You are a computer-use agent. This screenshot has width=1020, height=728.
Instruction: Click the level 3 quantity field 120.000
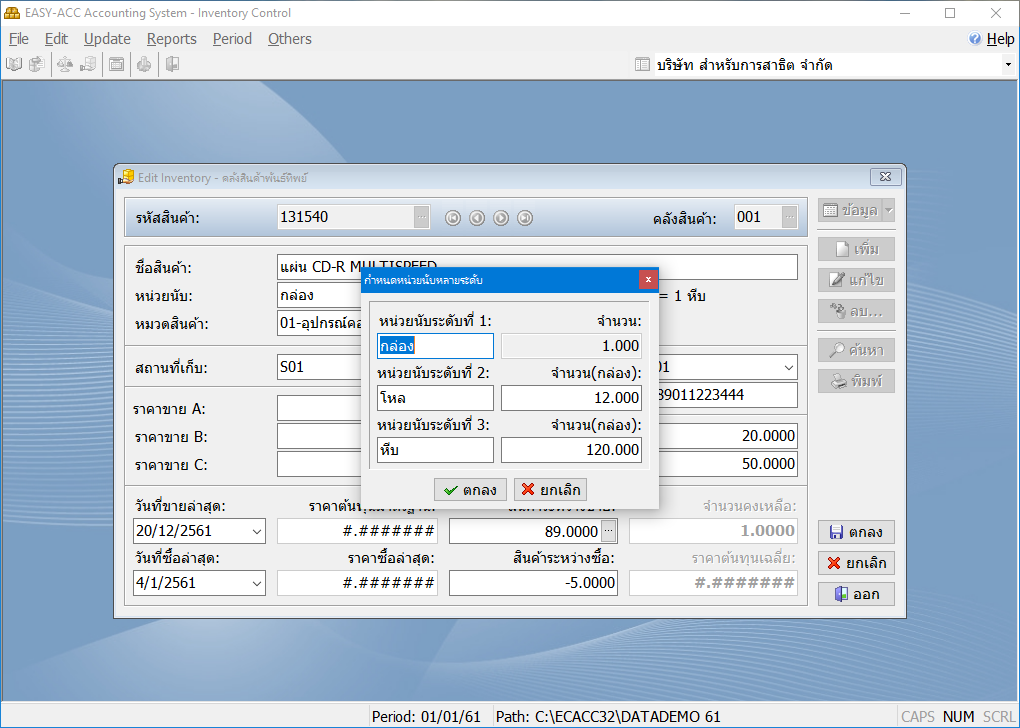click(x=571, y=450)
